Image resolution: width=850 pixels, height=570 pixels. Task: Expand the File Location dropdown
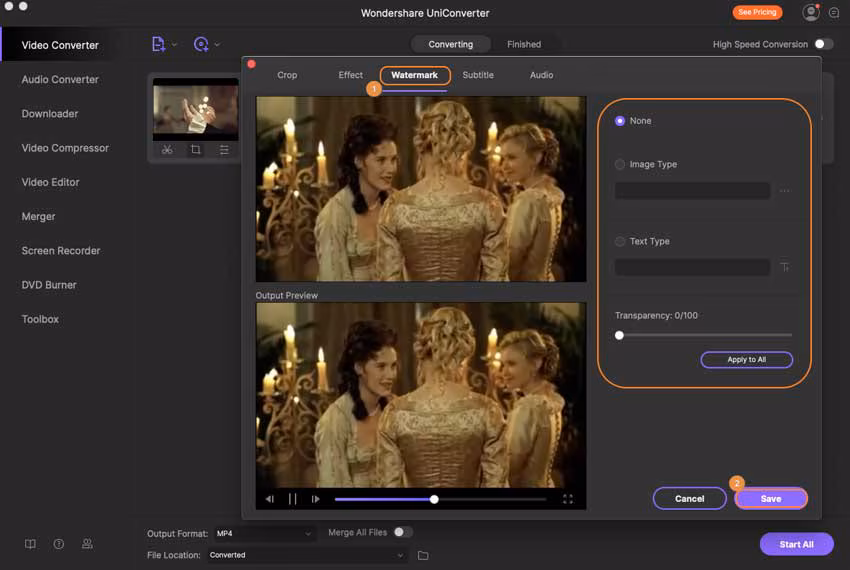click(x=307, y=555)
